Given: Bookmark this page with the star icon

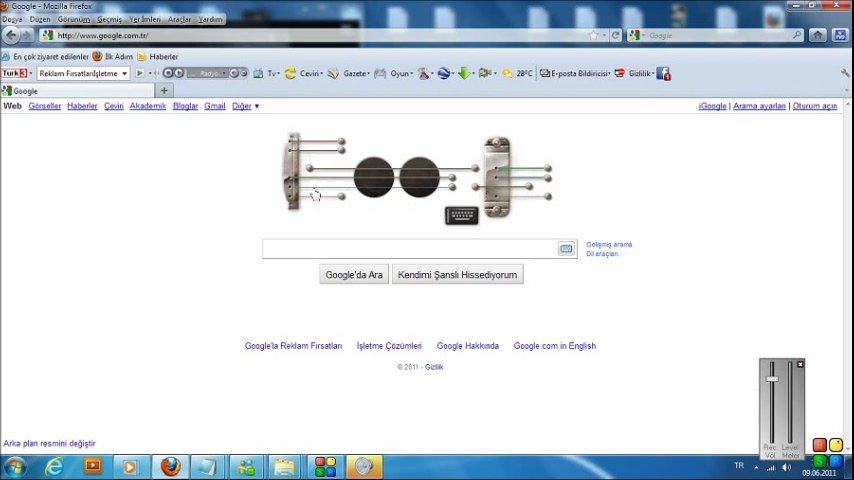Looking at the screenshot, I should [593, 35].
